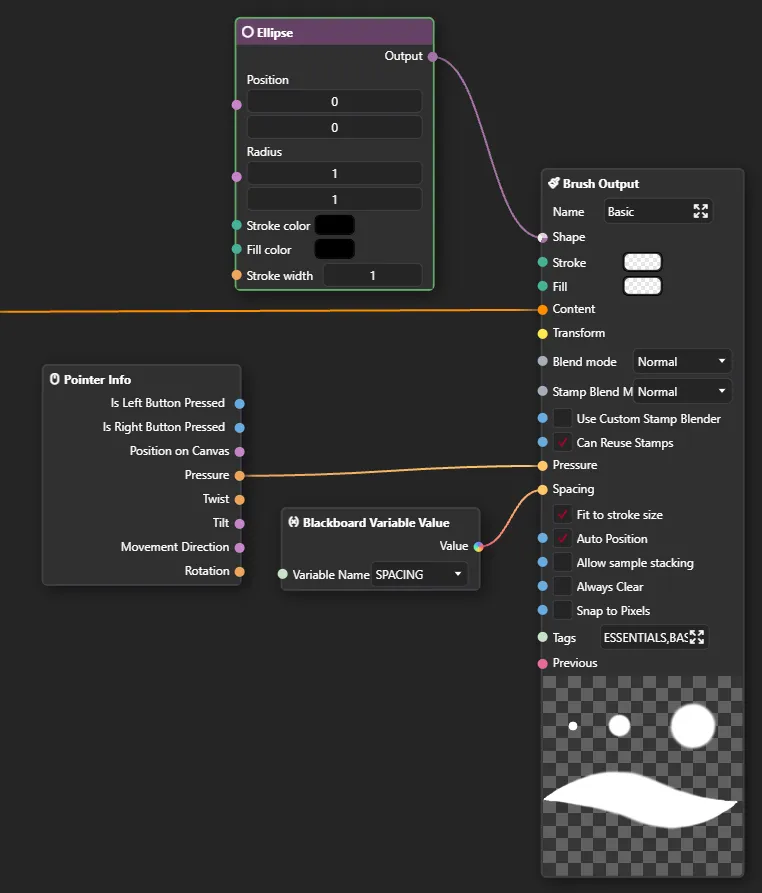Click the Brush Output brush icon

click(553, 184)
